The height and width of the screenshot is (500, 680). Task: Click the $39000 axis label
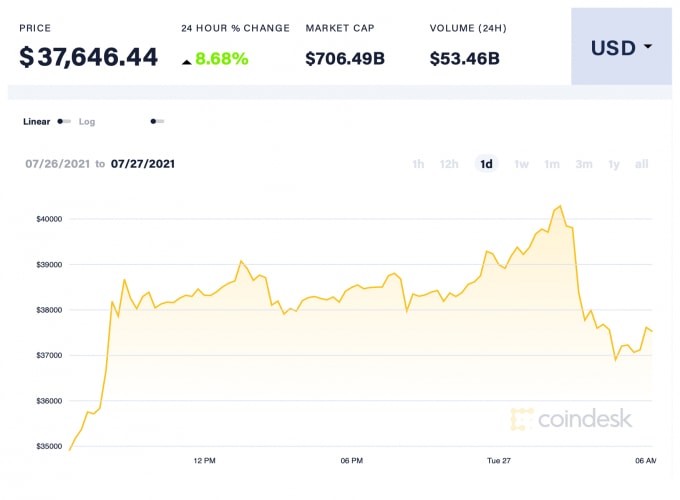coord(49,265)
